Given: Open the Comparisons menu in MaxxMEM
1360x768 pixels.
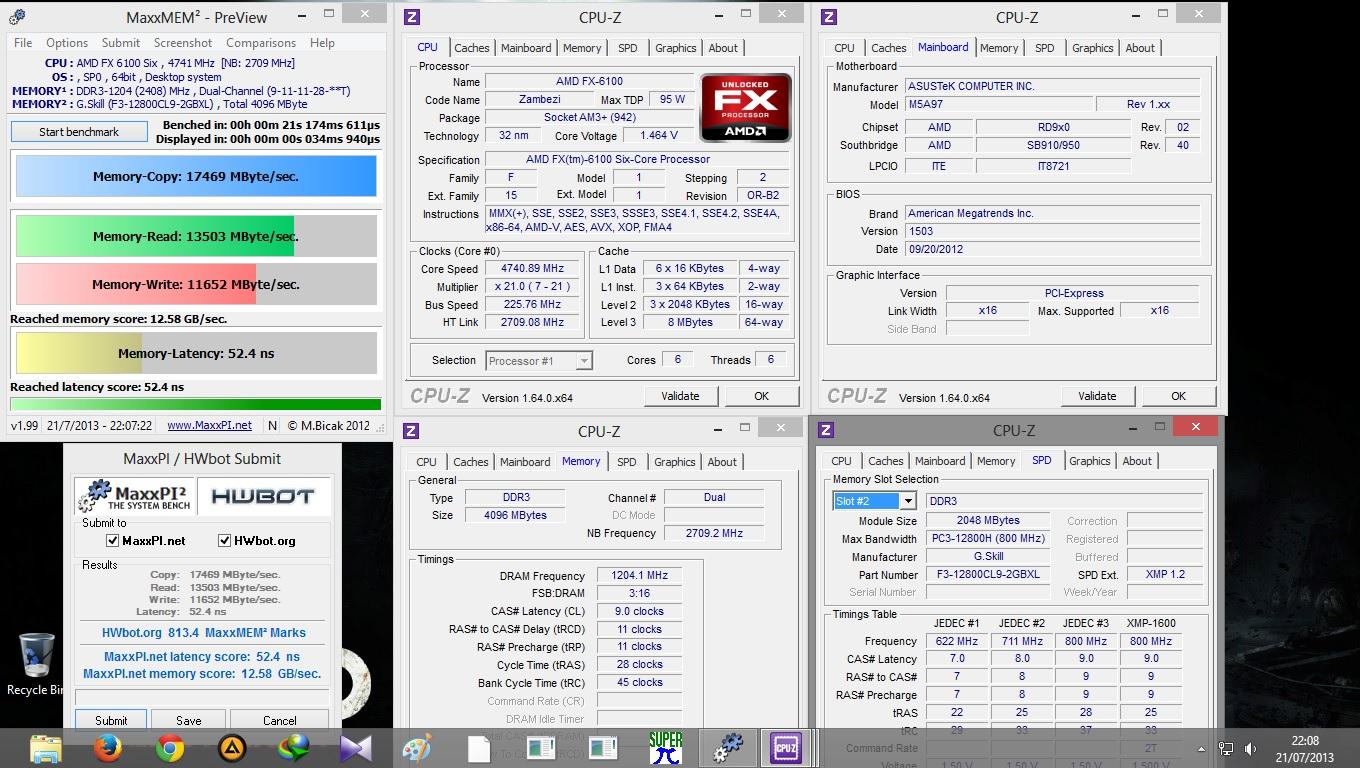Looking at the screenshot, I should (261, 43).
